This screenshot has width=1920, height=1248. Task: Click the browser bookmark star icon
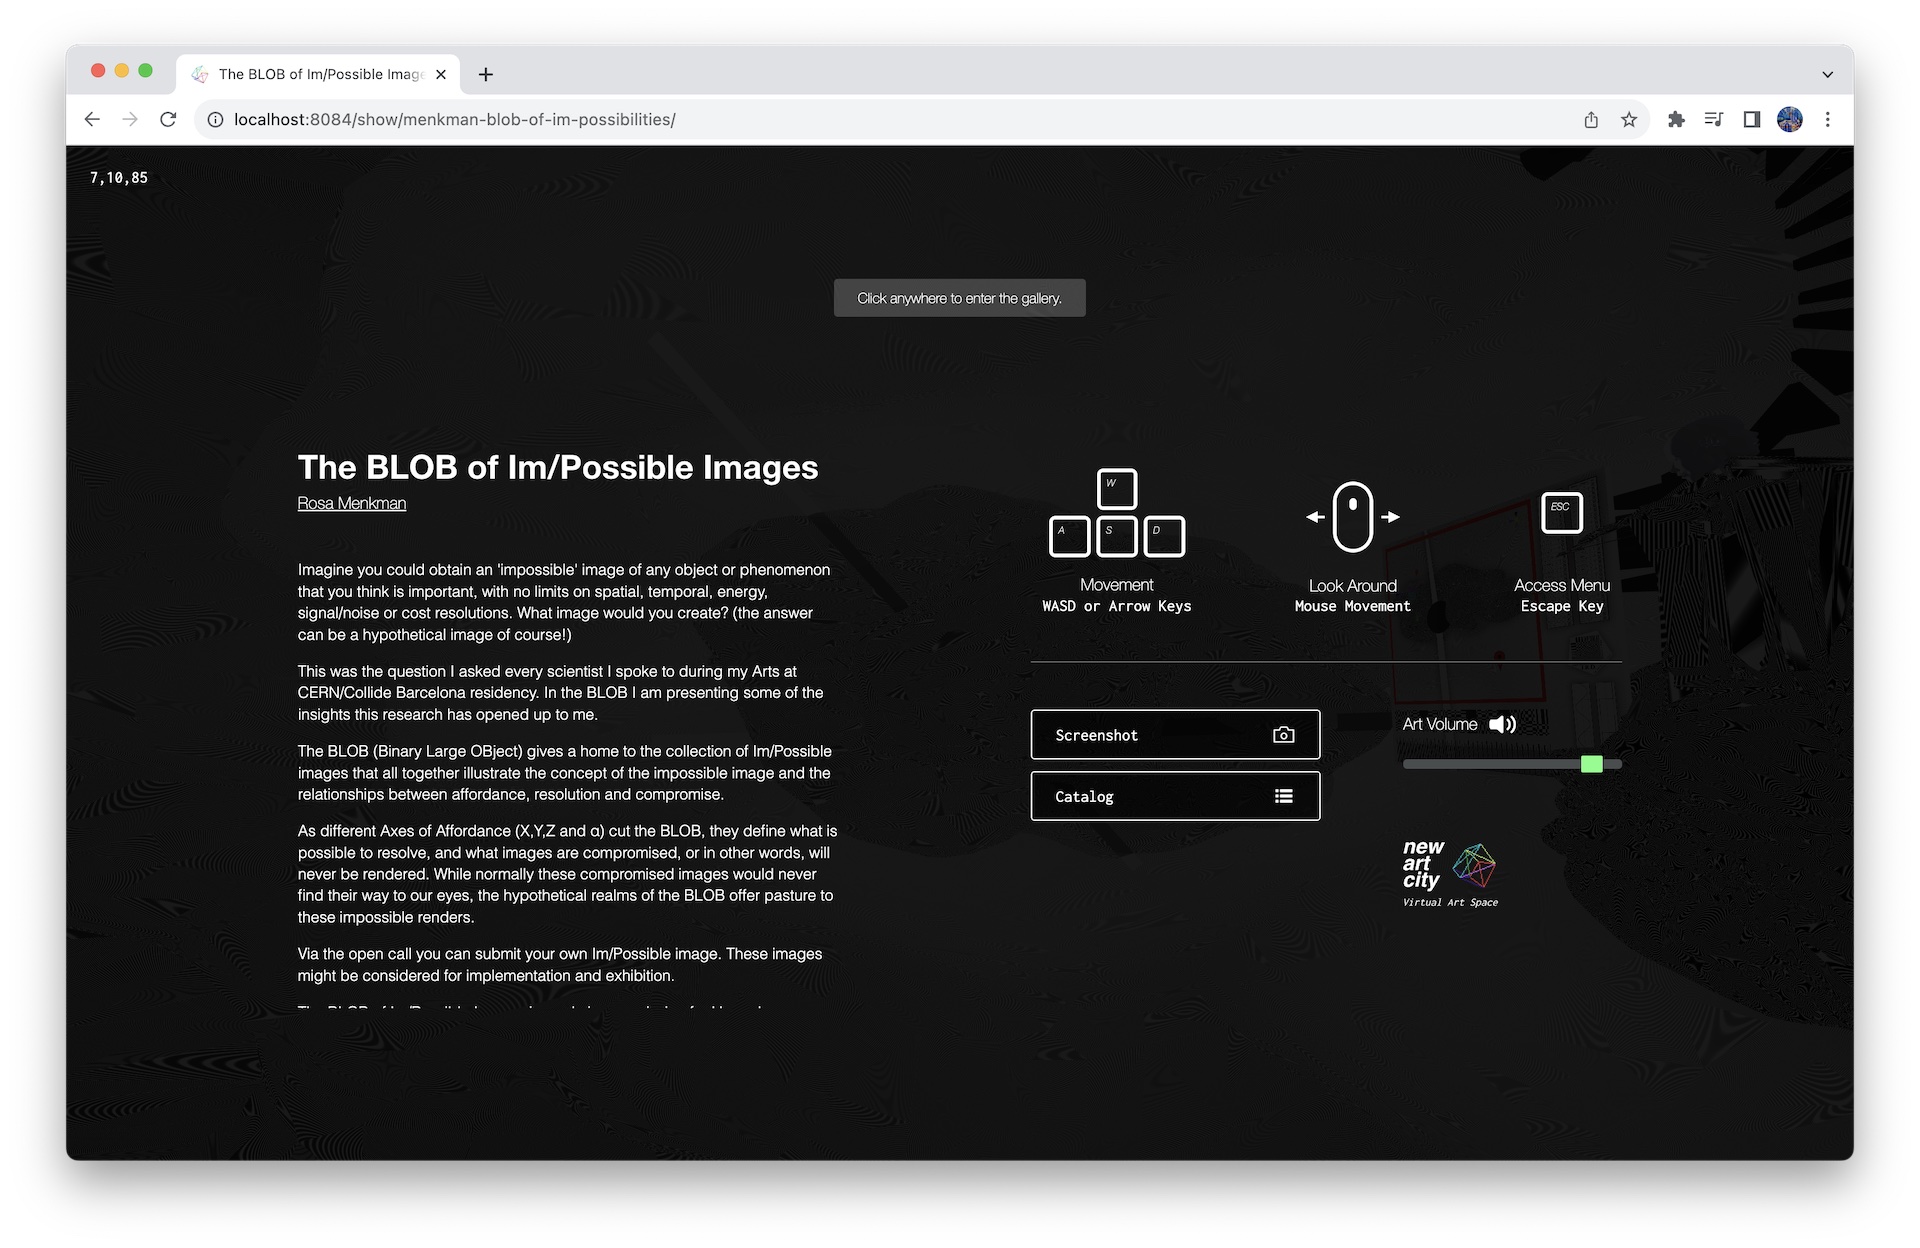1628,119
